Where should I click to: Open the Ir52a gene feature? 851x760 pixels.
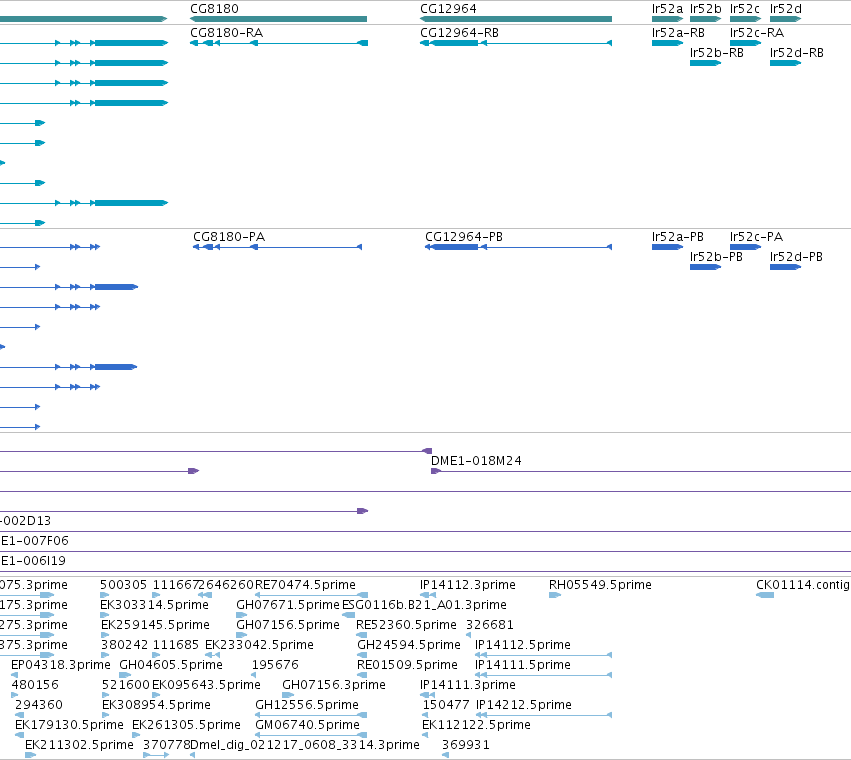(x=668, y=19)
